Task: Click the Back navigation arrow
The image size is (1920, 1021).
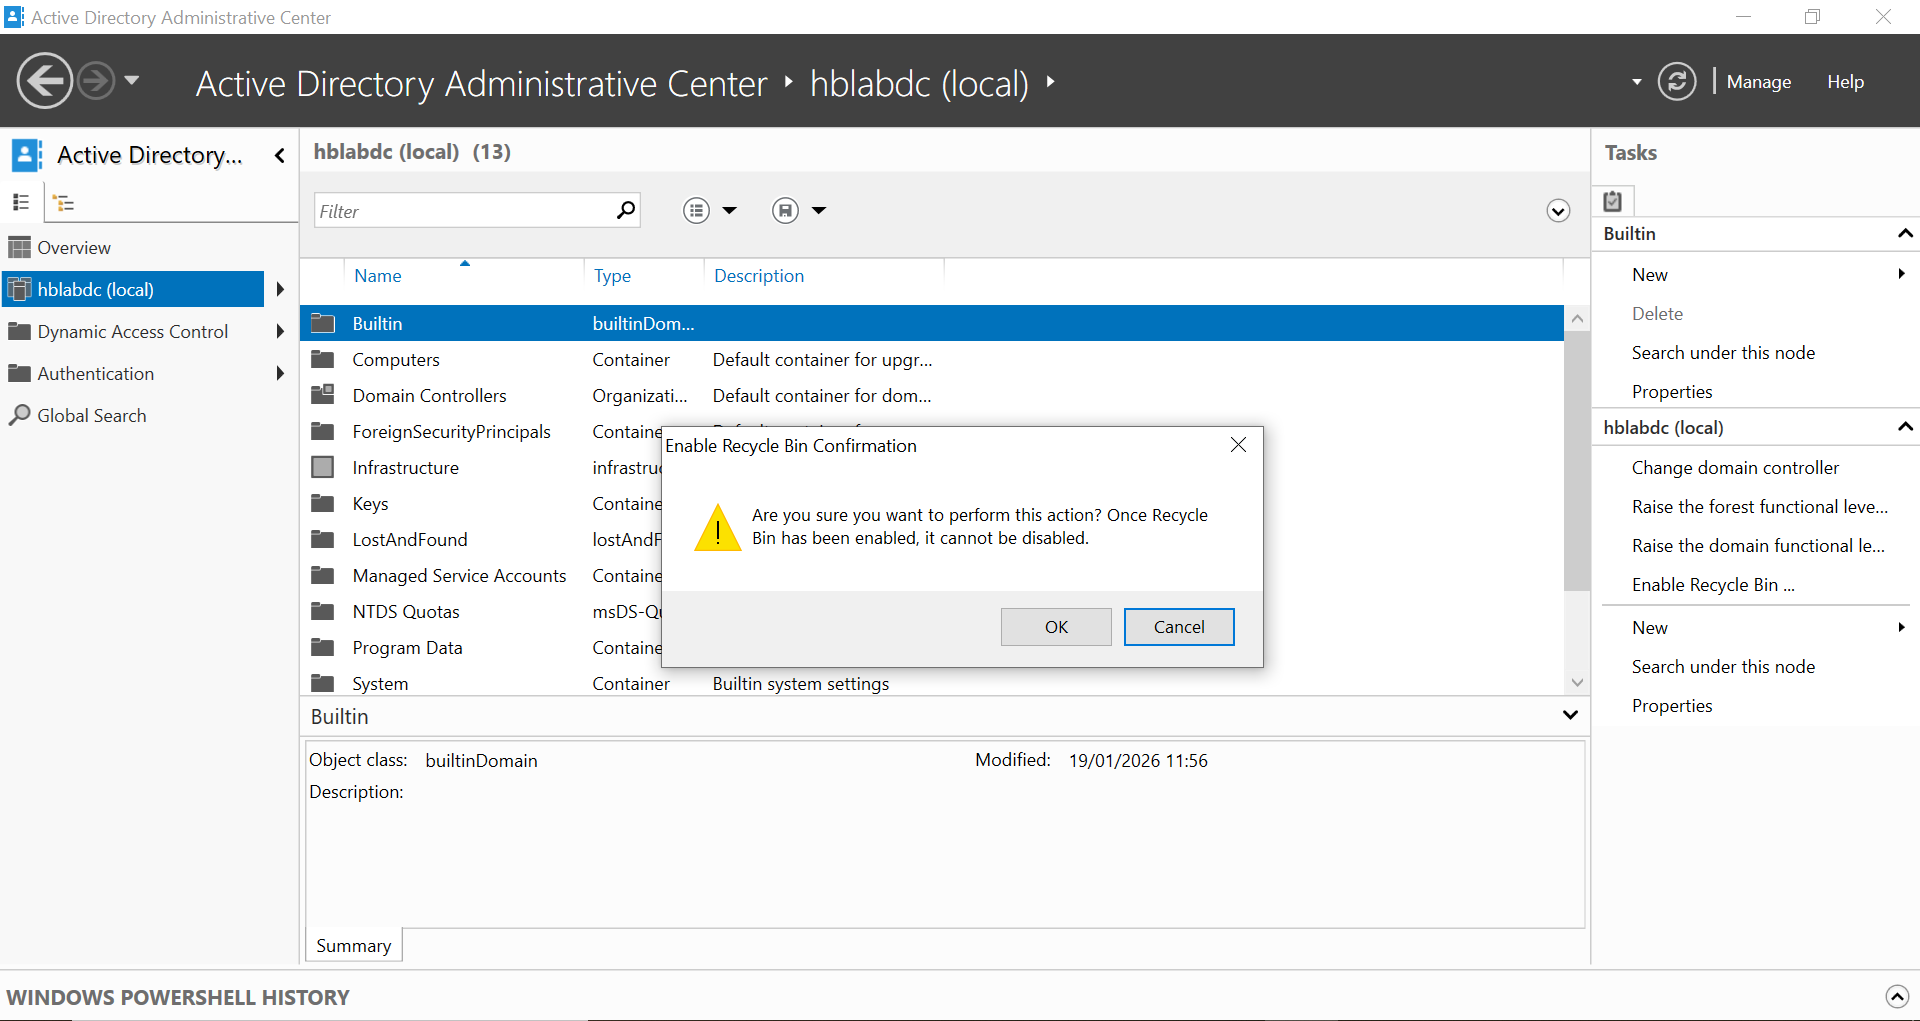Action: coord(45,81)
